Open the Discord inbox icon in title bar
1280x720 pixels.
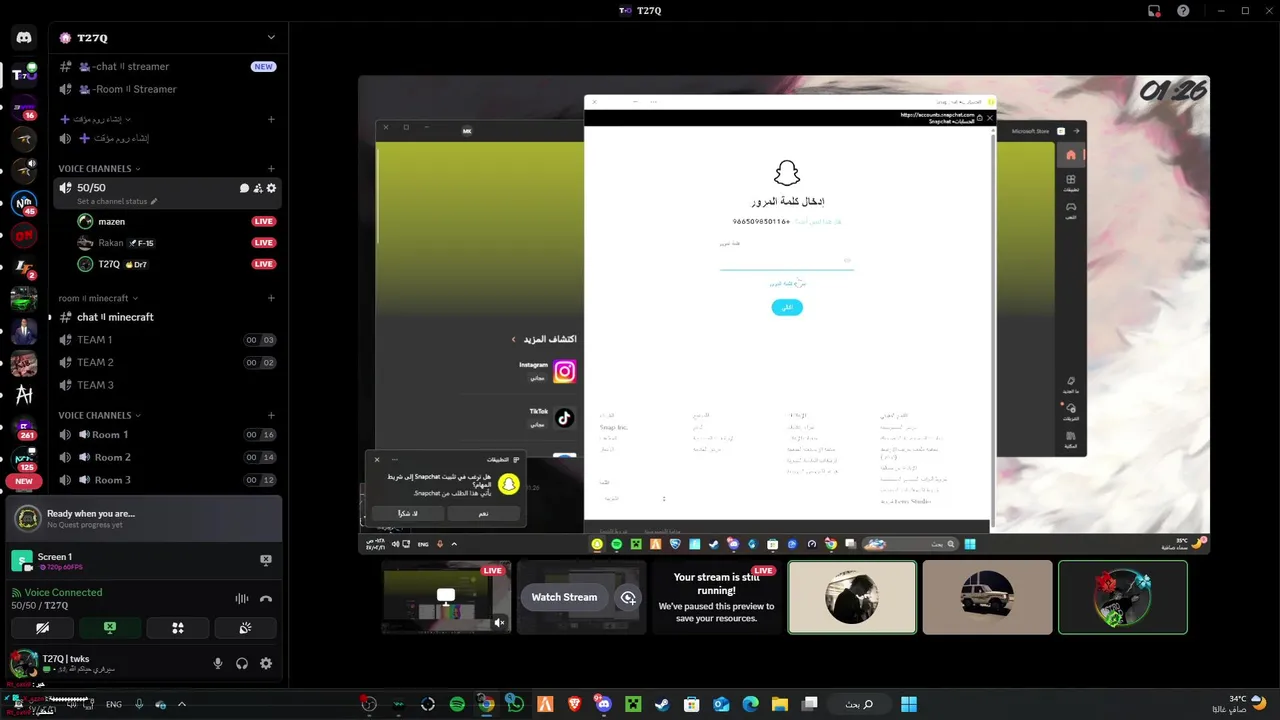[1154, 11]
